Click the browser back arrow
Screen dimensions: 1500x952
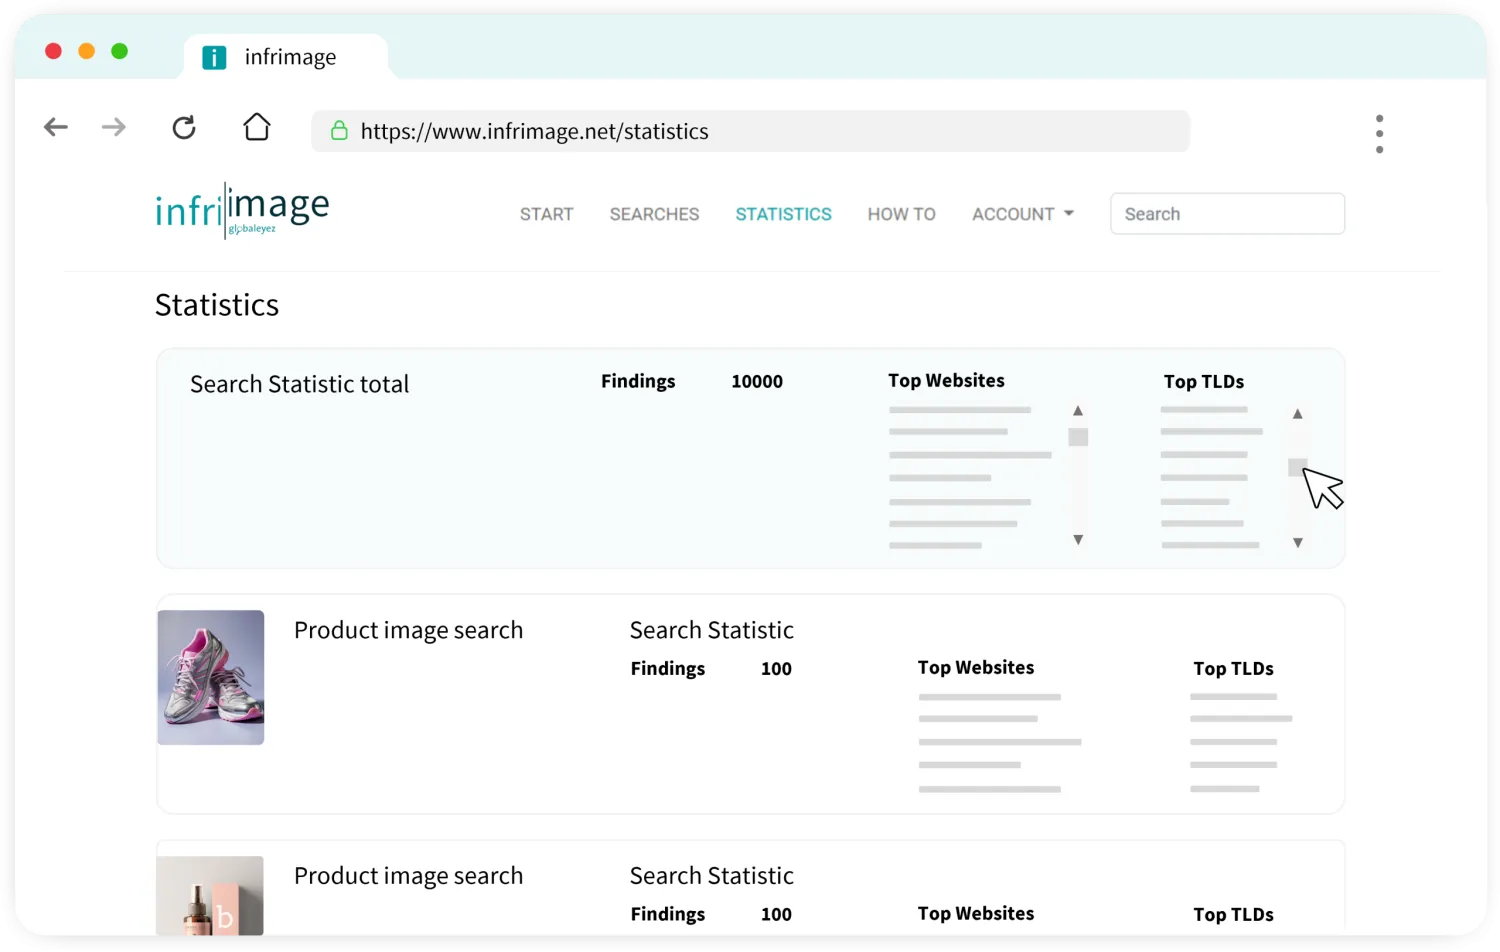pyautogui.click(x=56, y=127)
